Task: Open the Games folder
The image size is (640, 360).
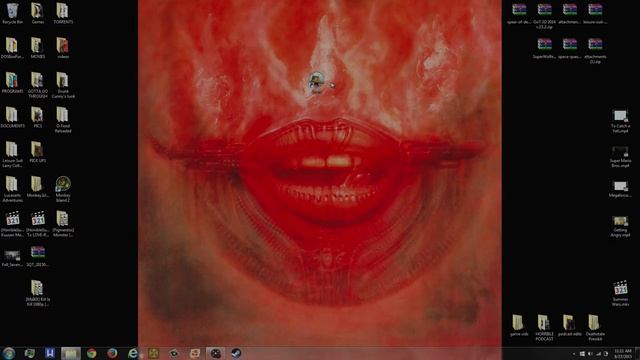Action: pyautogui.click(x=38, y=13)
